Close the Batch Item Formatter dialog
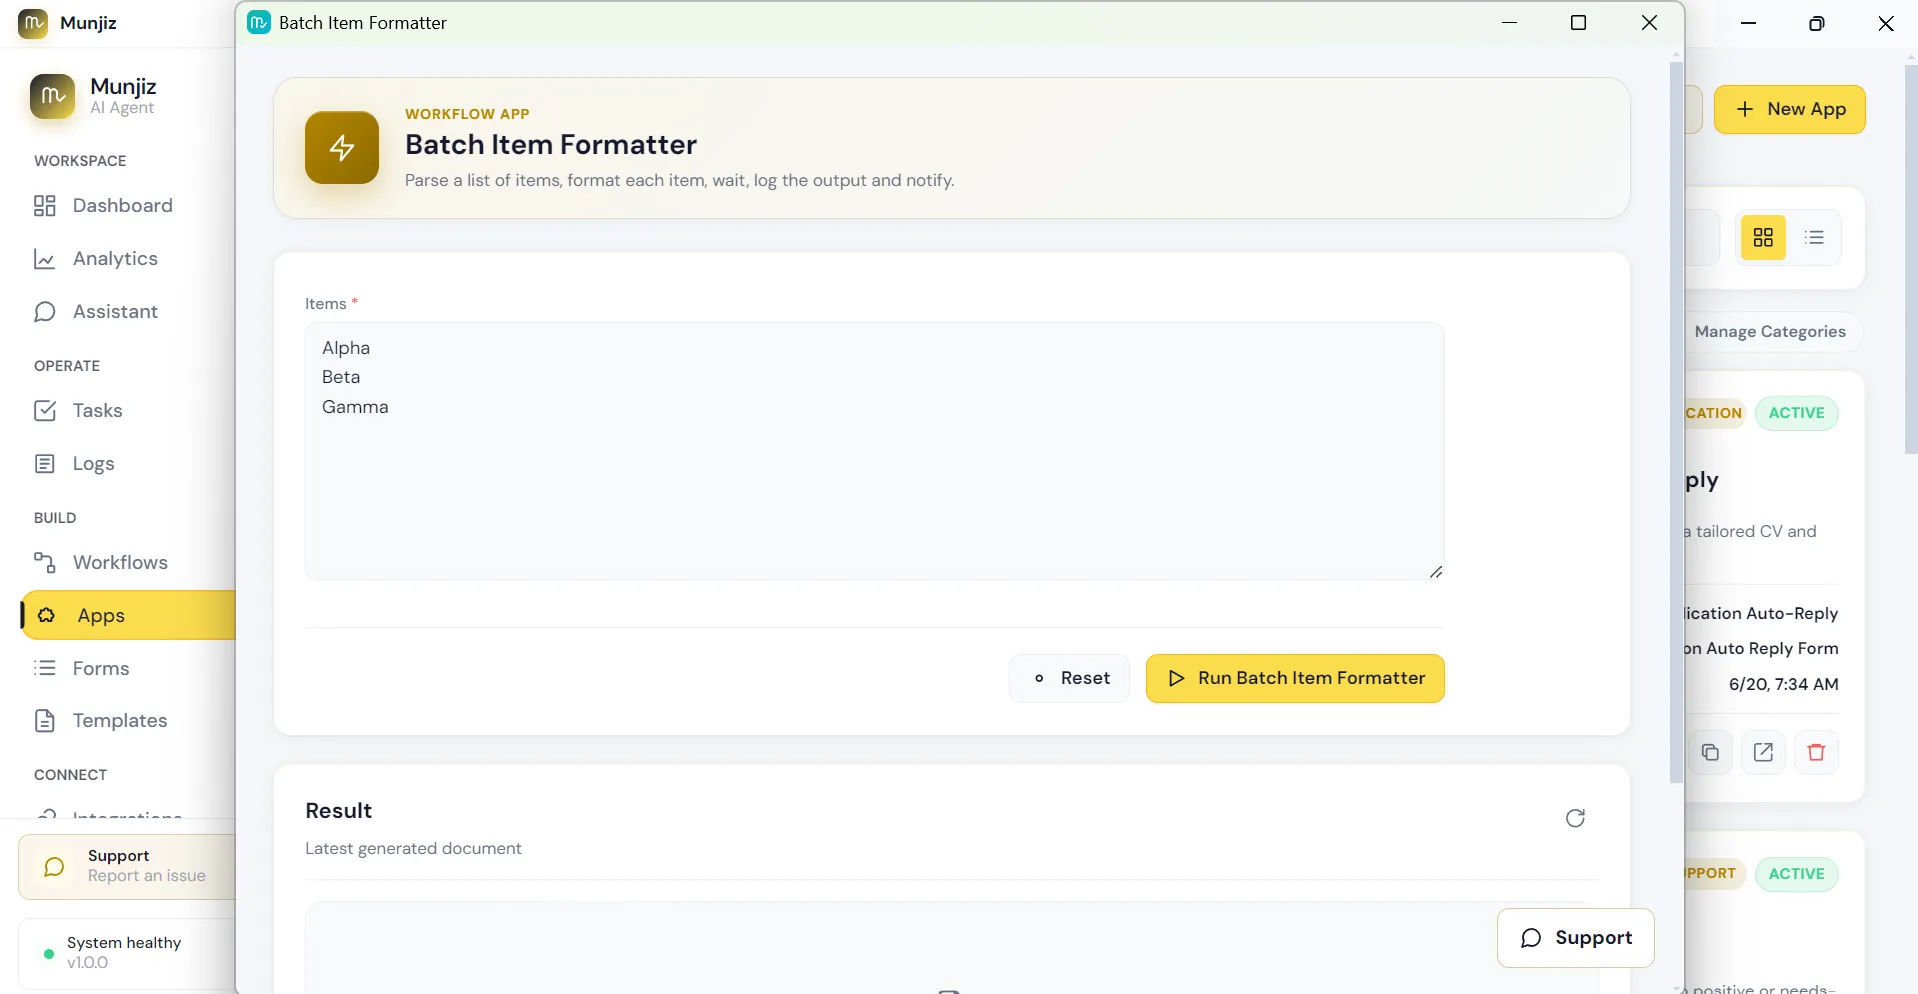Image resolution: width=1918 pixels, height=994 pixels. coord(1650,23)
